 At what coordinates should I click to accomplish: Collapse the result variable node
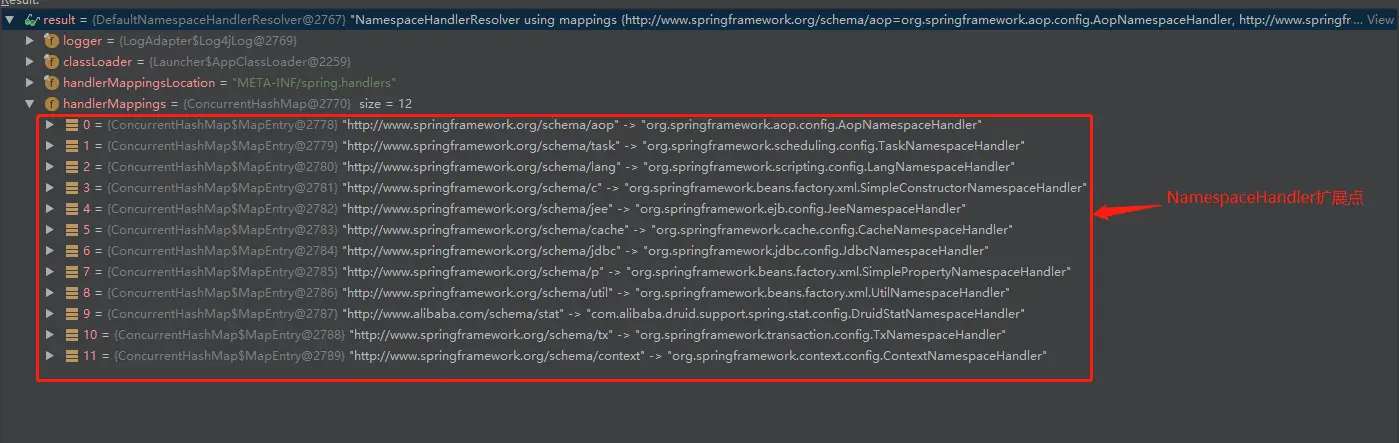pos(10,20)
